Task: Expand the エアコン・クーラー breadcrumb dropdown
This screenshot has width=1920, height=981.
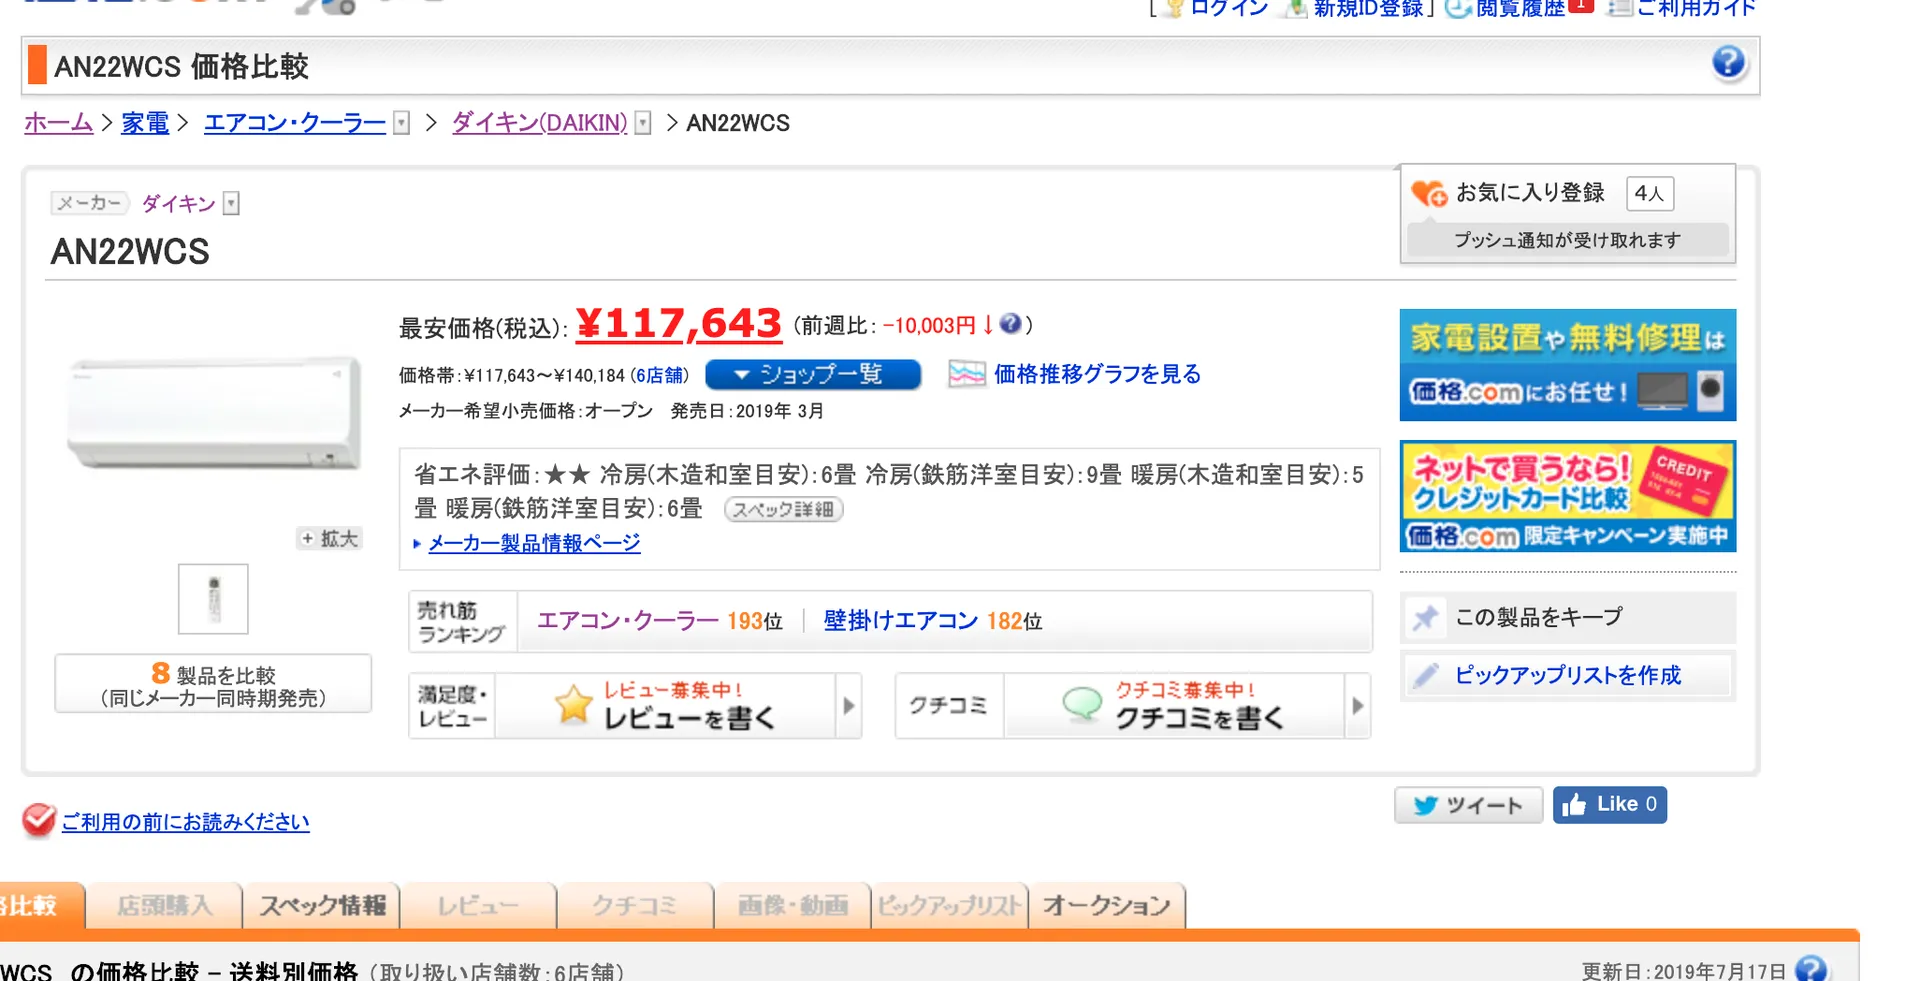Action: (401, 123)
